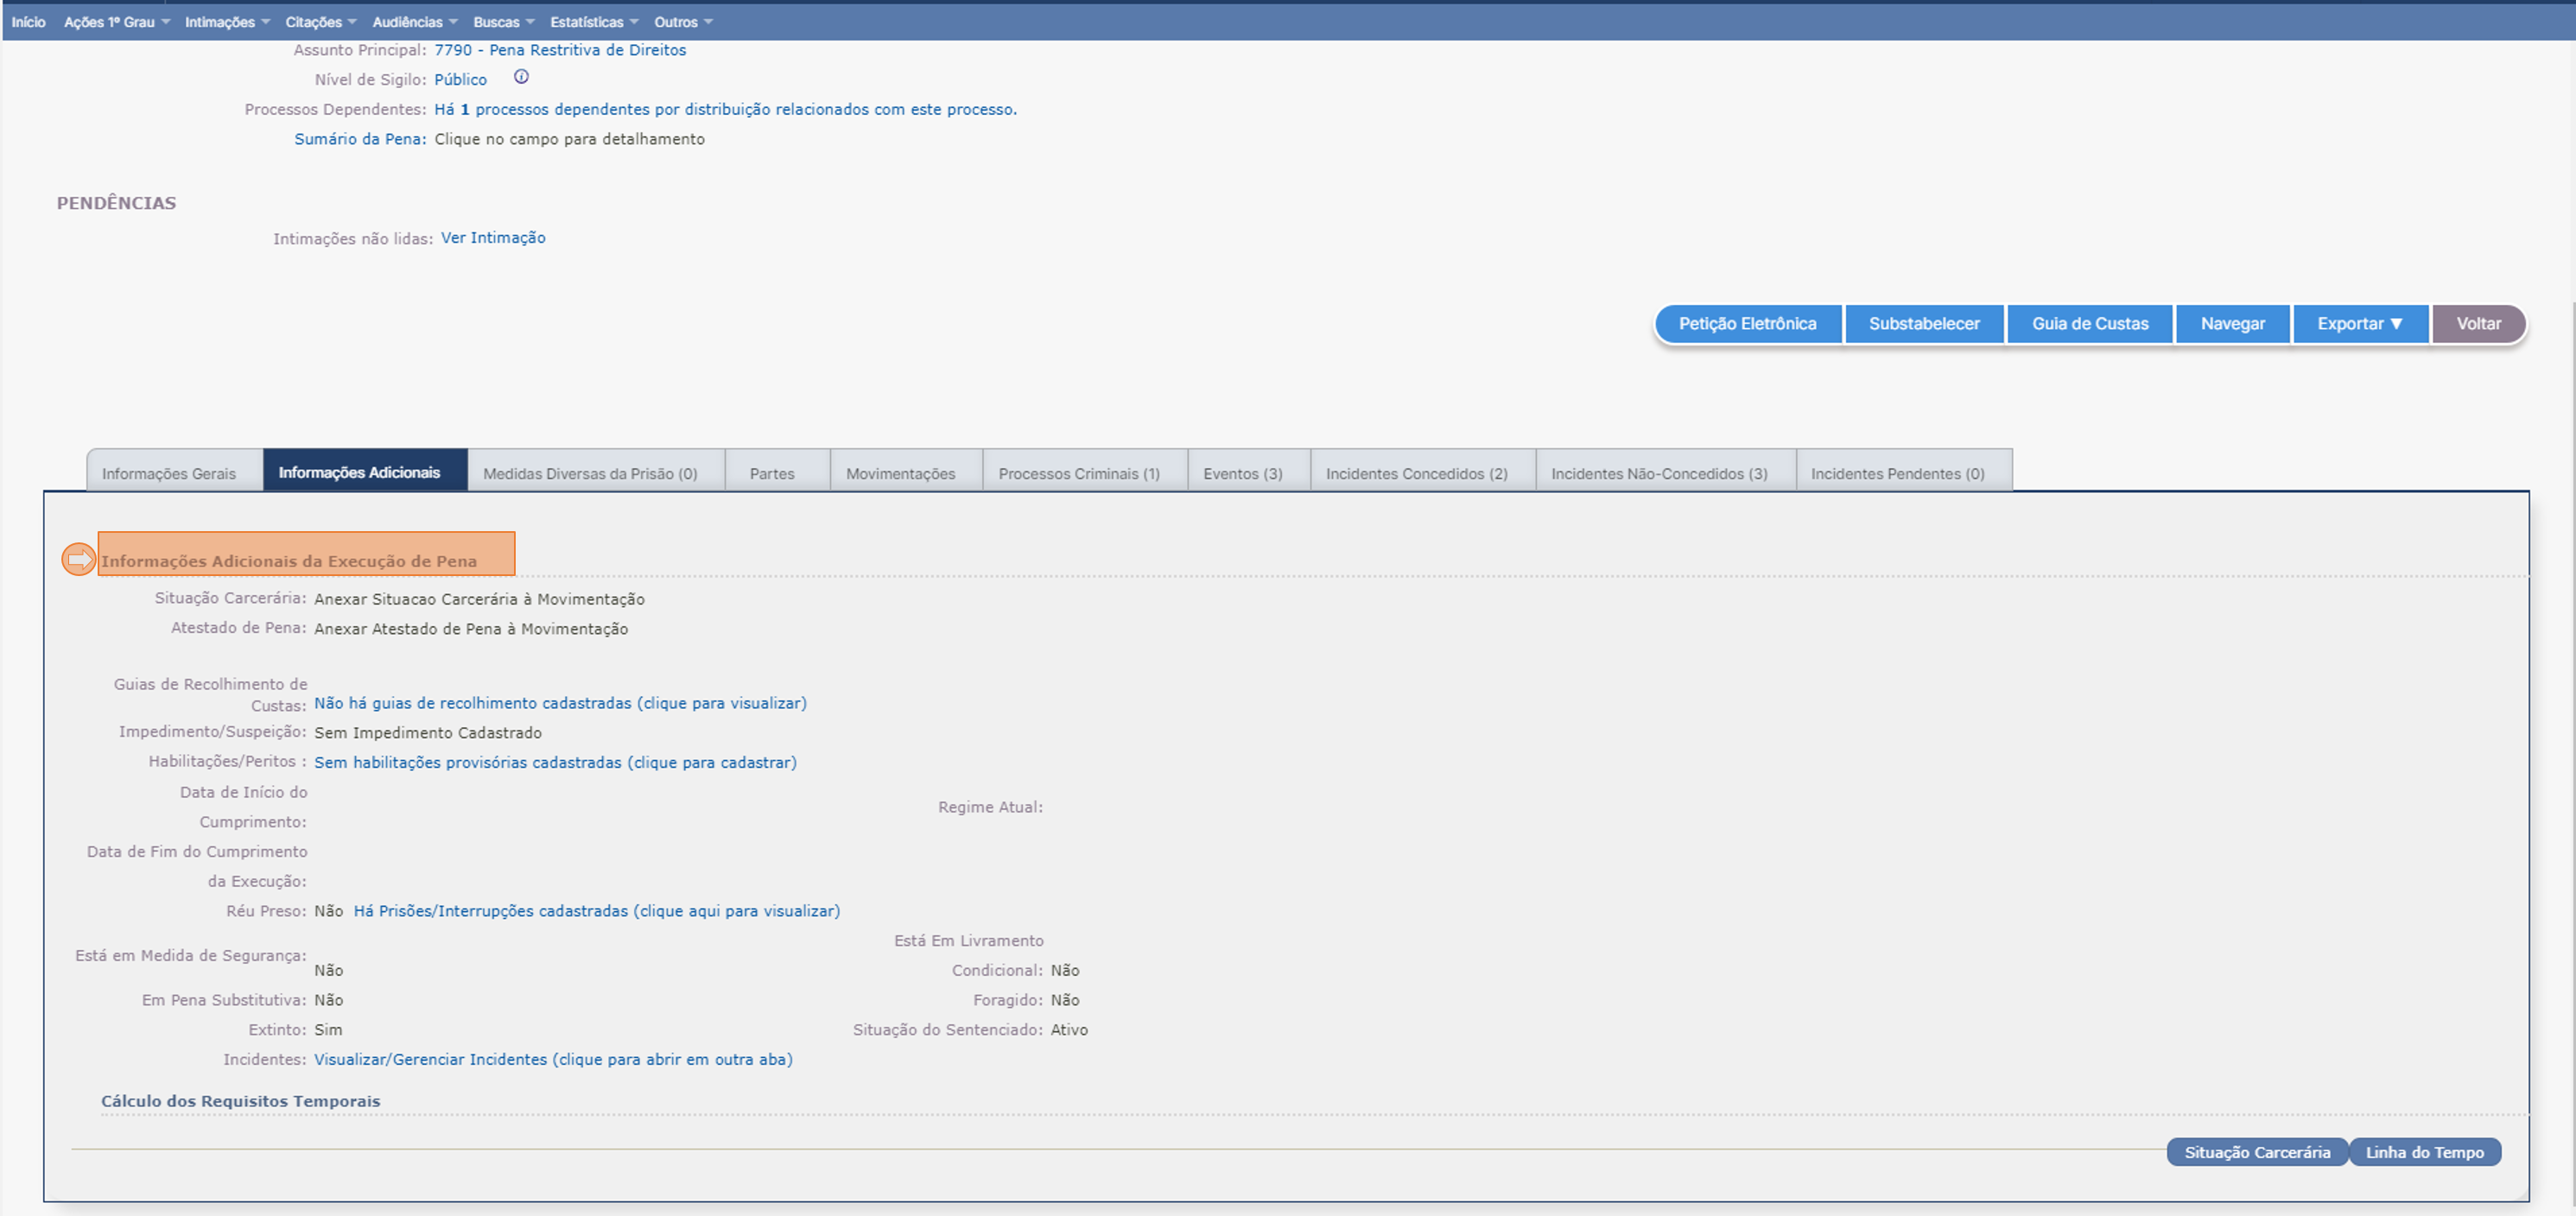
Task: Click the Petição Eletrônica button
Action: (1747, 324)
